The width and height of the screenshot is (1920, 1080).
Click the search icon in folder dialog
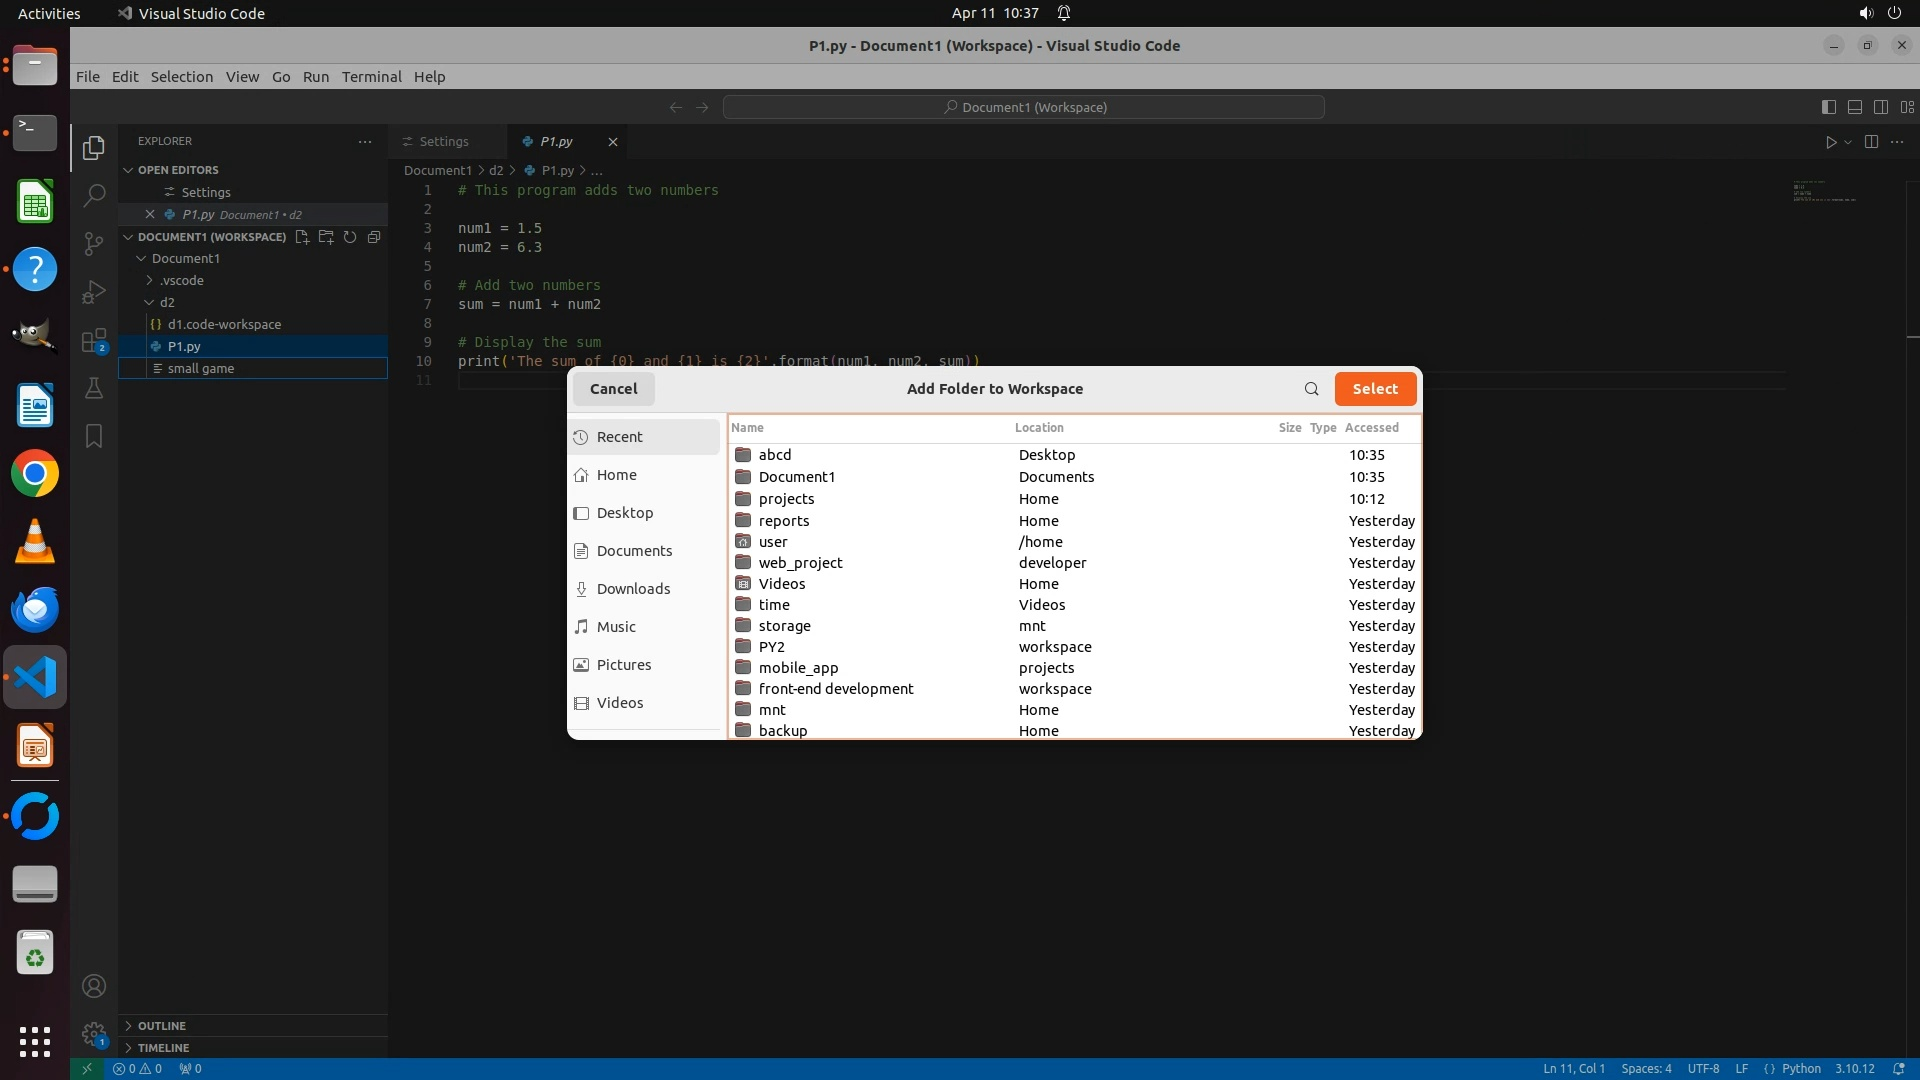pyautogui.click(x=1311, y=389)
